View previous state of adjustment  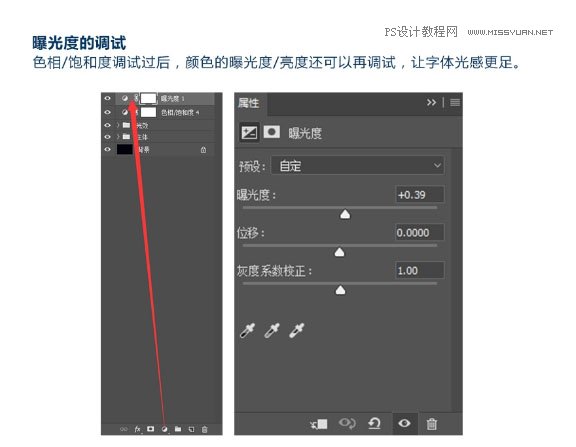[x=347, y=423]
